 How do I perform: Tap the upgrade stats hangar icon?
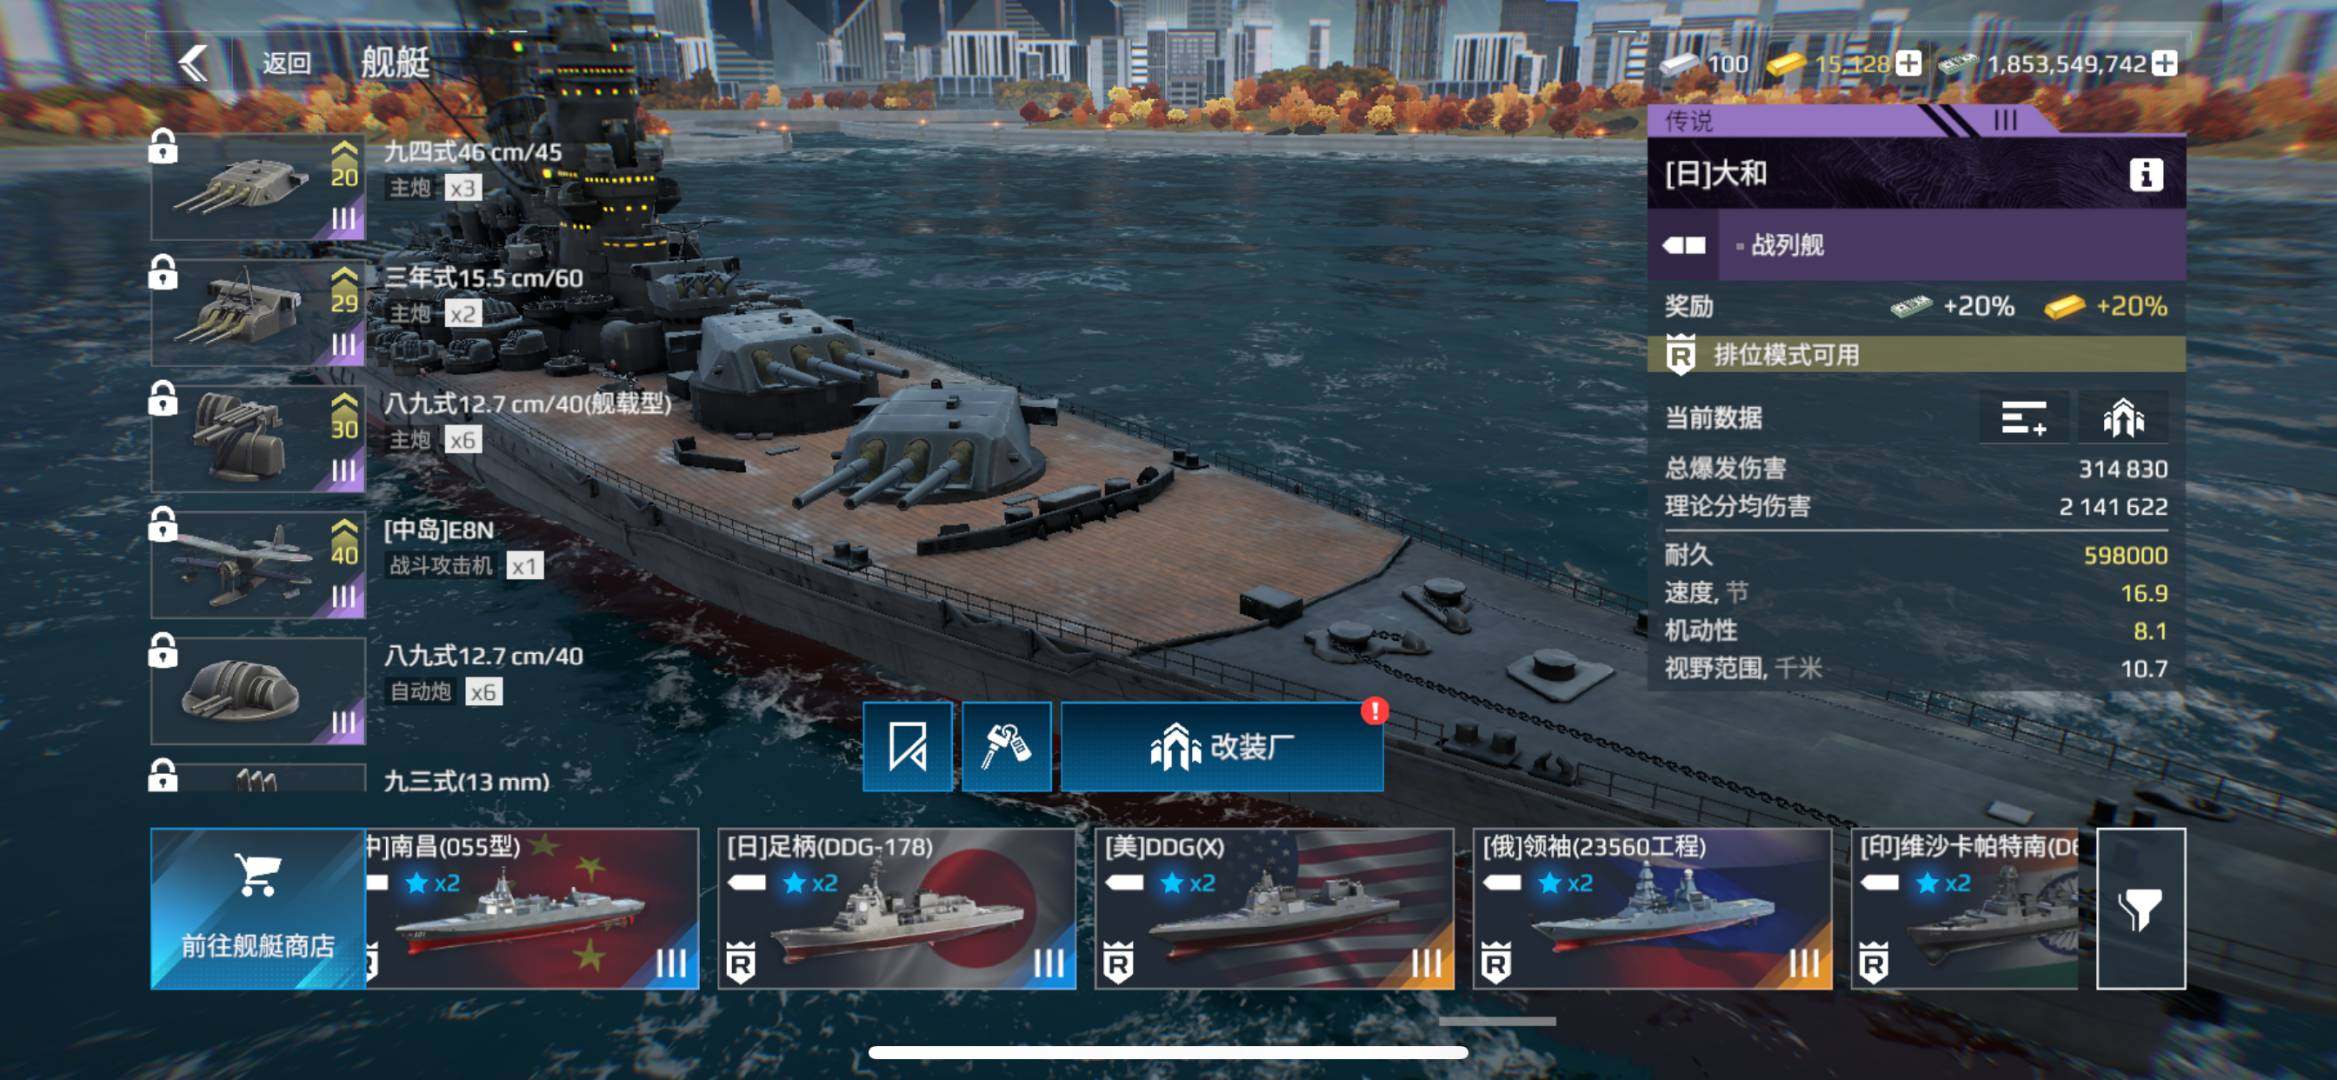pyautogui.click(x=2123, y=418)
